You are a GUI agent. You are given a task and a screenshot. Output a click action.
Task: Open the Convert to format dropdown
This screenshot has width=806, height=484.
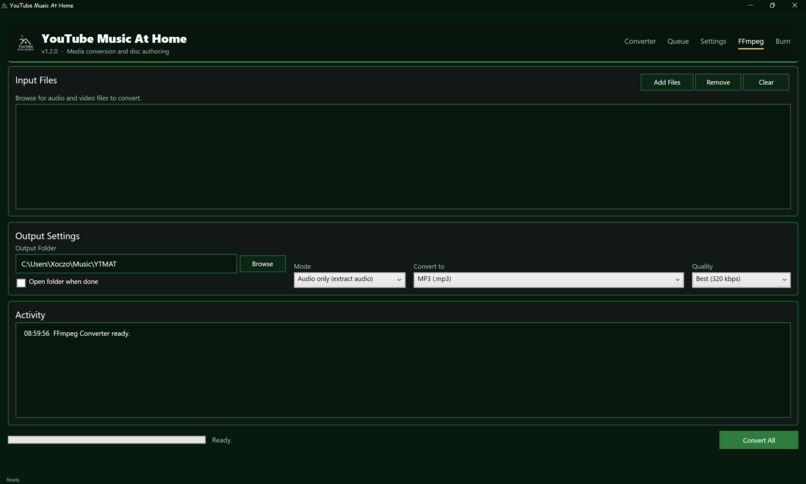click(x=548, y=280)
